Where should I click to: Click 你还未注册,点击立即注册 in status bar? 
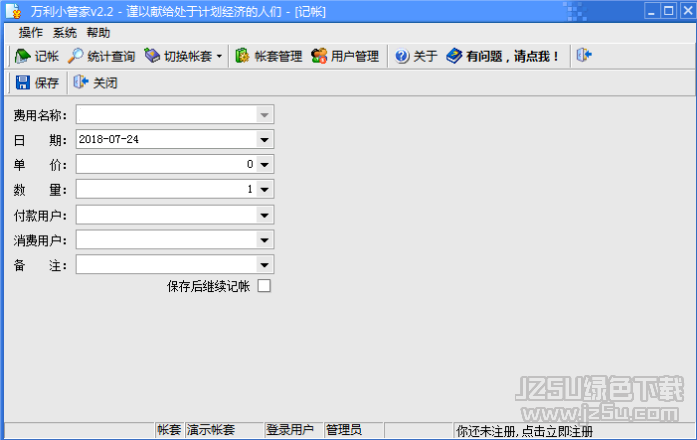524,431
